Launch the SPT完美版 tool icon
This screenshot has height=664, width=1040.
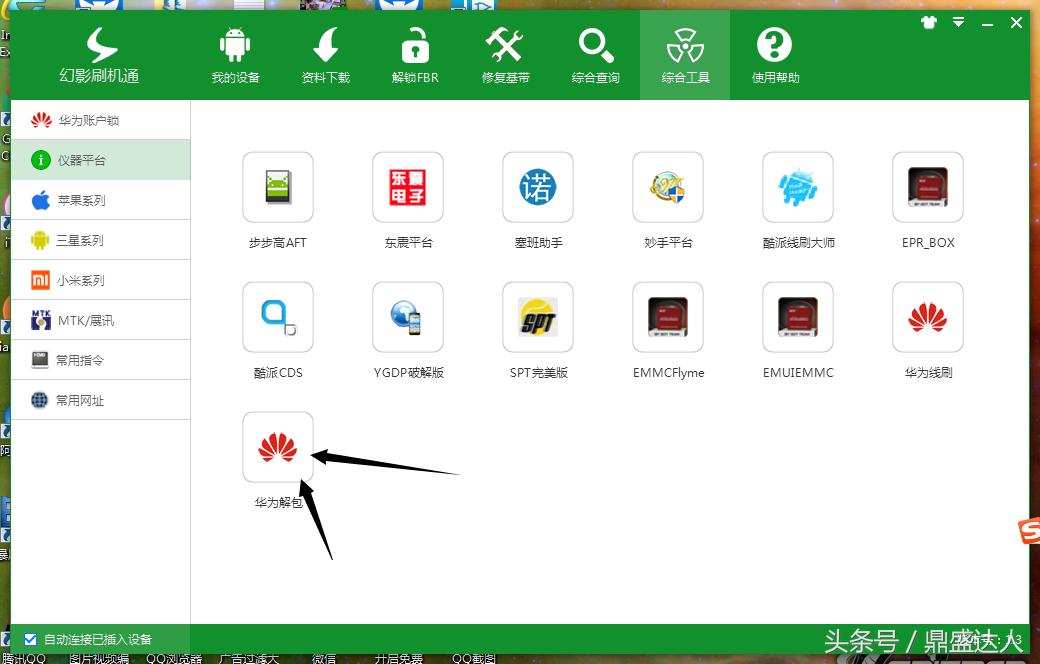click(x=538, y=317)
